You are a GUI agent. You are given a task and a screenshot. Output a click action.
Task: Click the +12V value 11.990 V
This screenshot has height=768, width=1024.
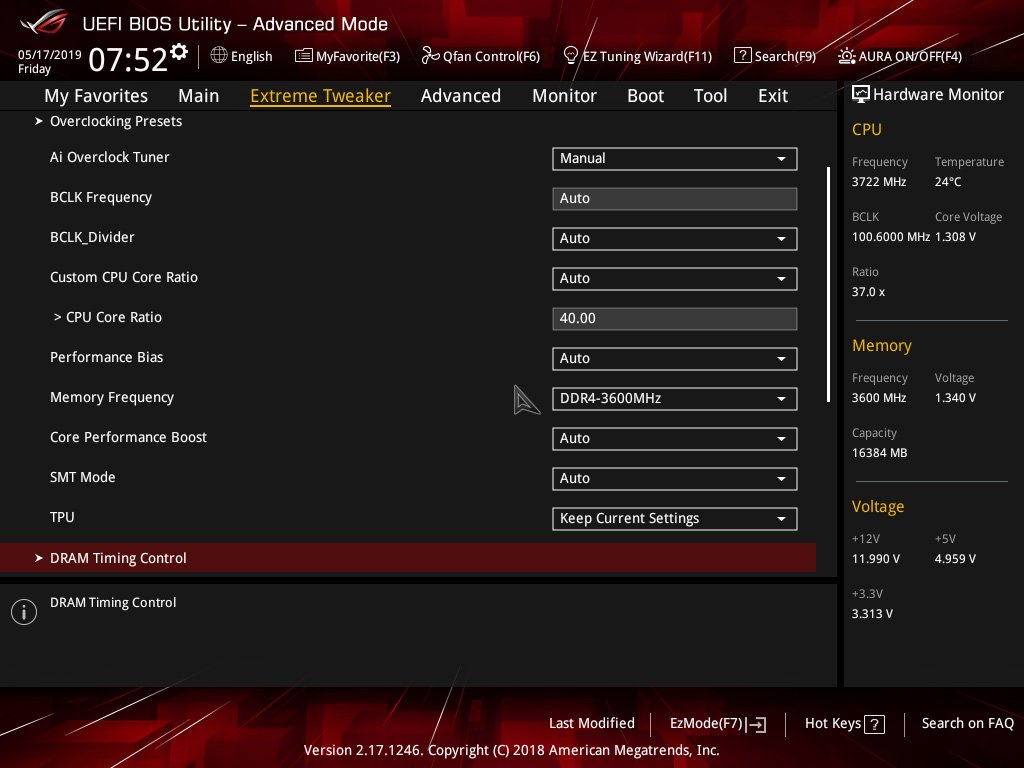[876, 558]
